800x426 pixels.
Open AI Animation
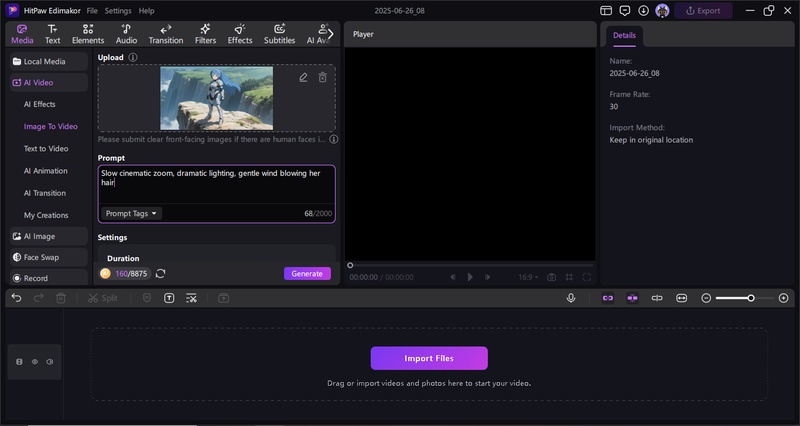(x=45, y=171)
